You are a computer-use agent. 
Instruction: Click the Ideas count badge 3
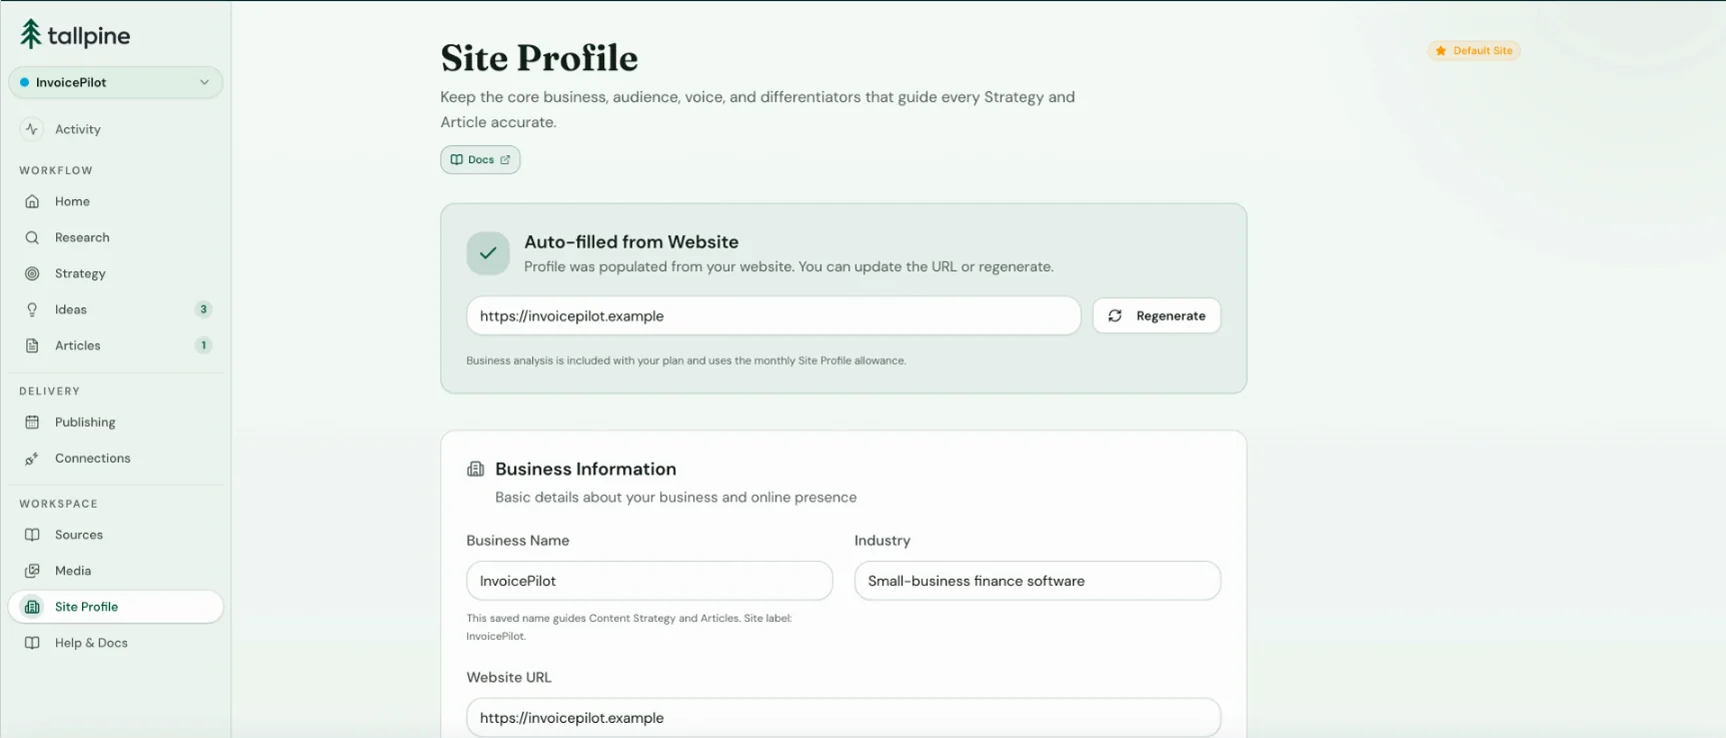point(203,309)
